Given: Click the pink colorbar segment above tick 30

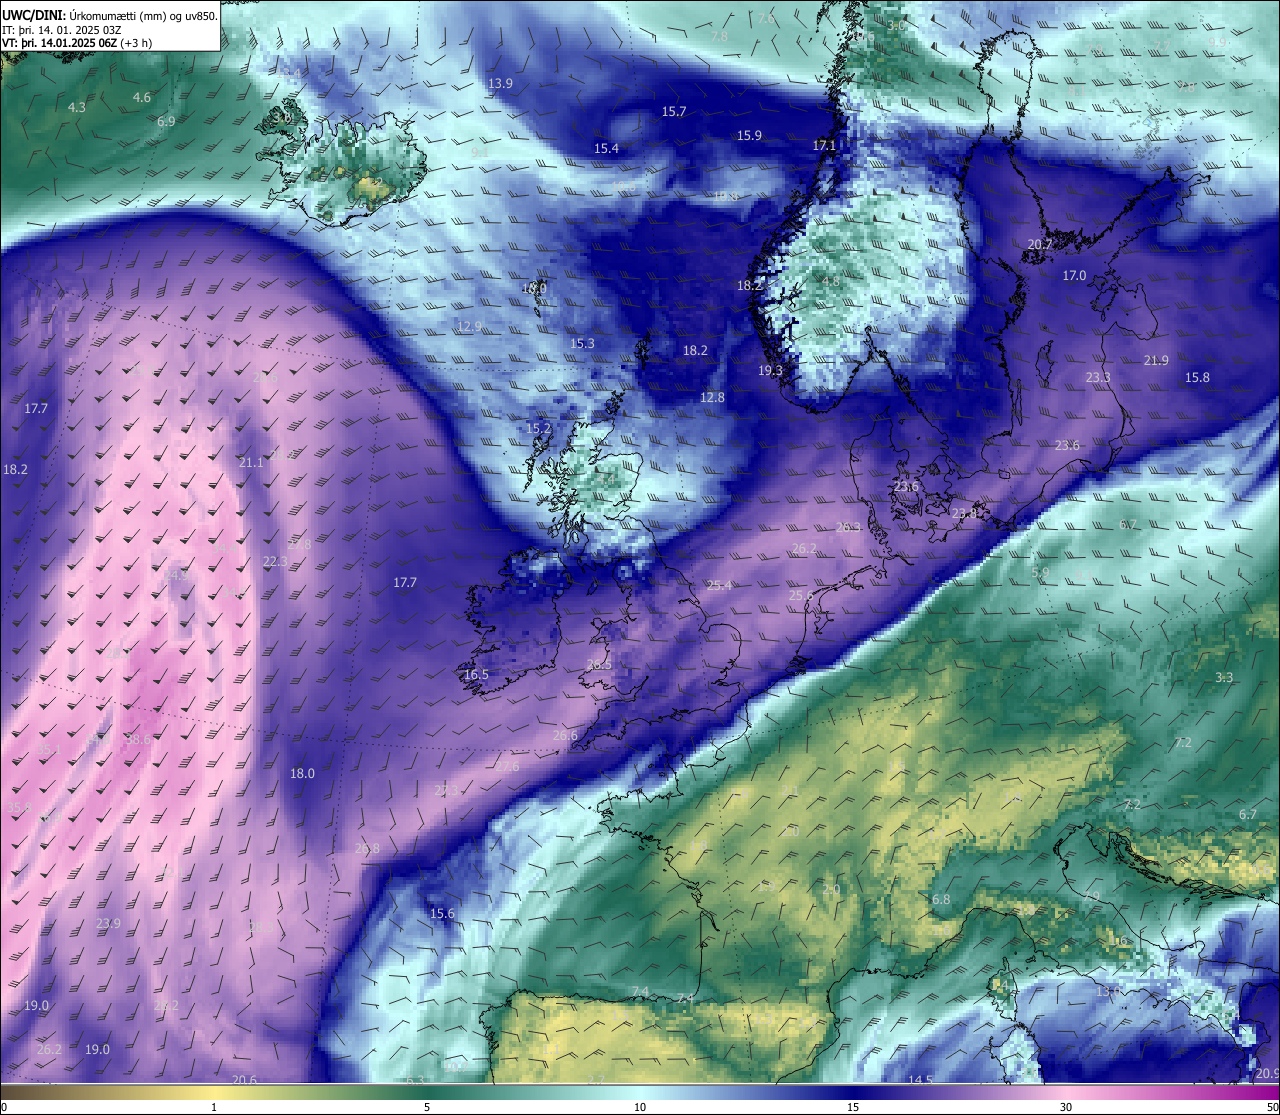Looking at the screenshot, I should tap(1066, 1091).
